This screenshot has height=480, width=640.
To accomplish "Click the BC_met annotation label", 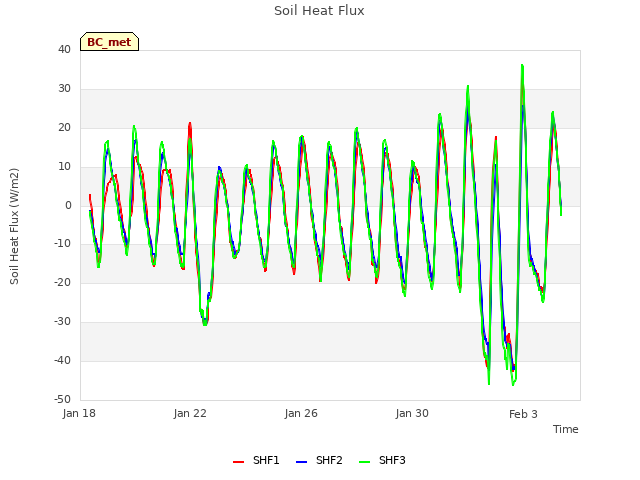I will pos(109,42).
